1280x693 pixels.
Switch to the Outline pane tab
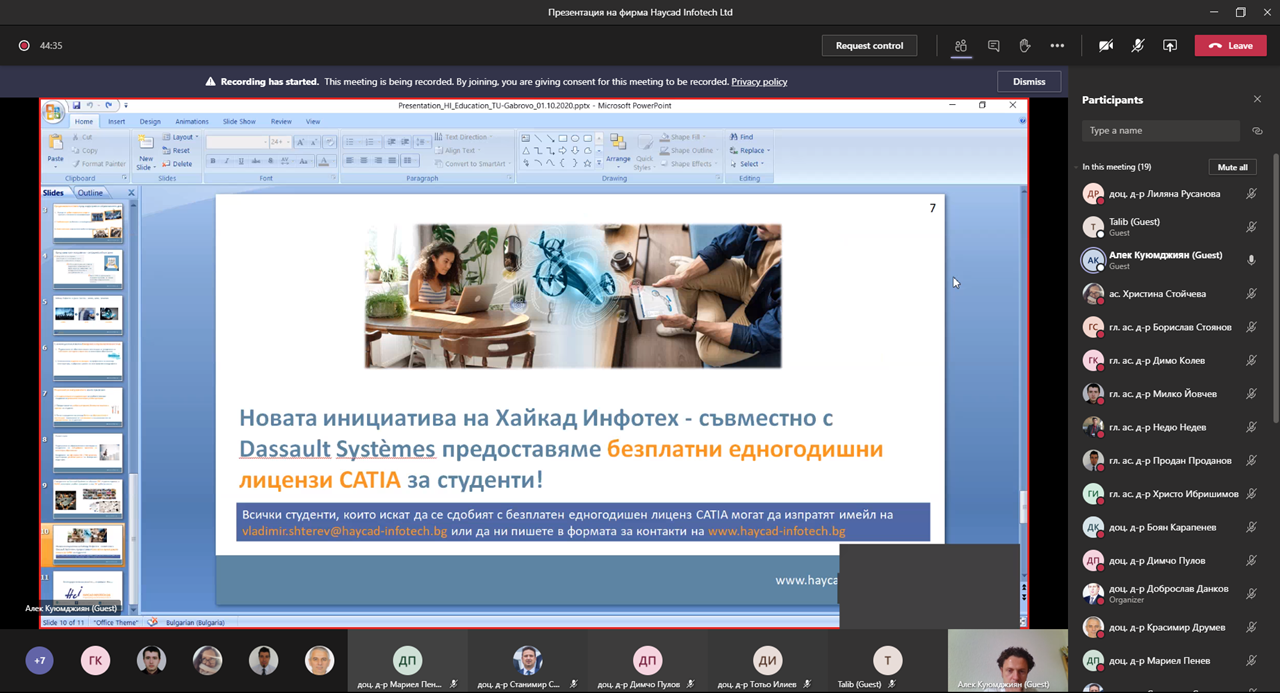click(90, 193)
